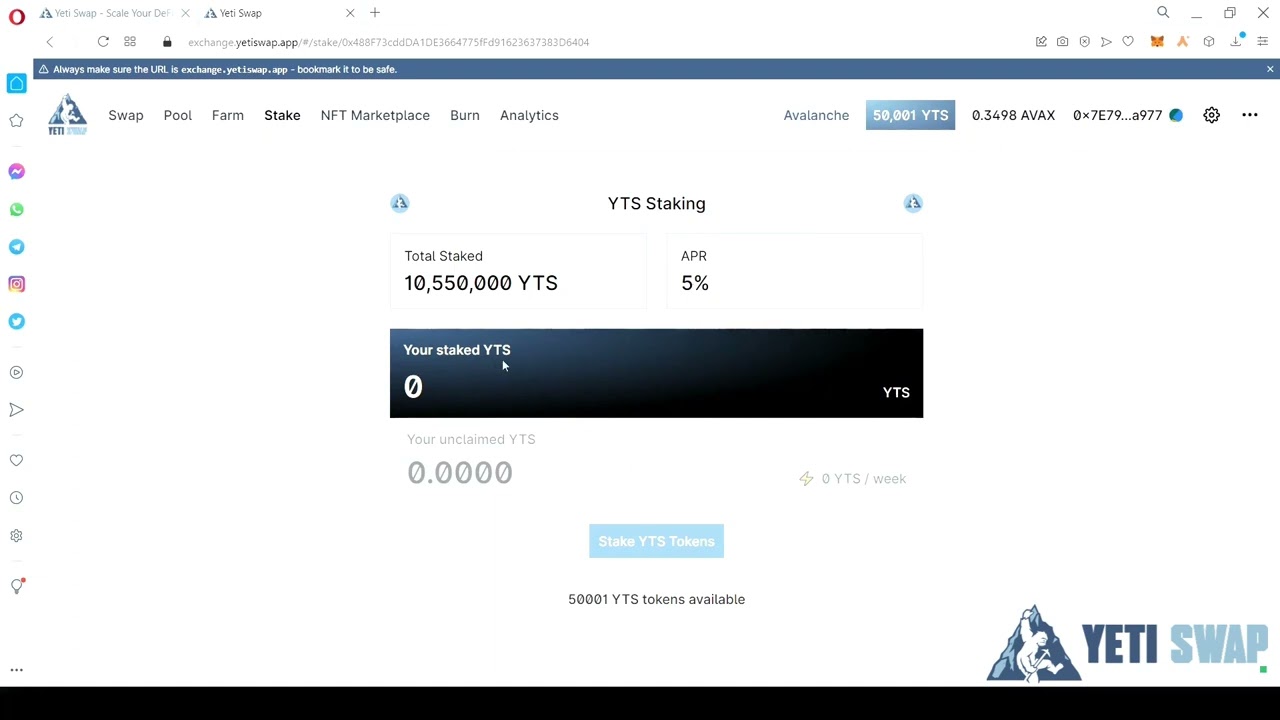This screenshot has height=720, width=1280.
Task: Click the 'YTS Staking' title
Action: click(x=656, y=203)
